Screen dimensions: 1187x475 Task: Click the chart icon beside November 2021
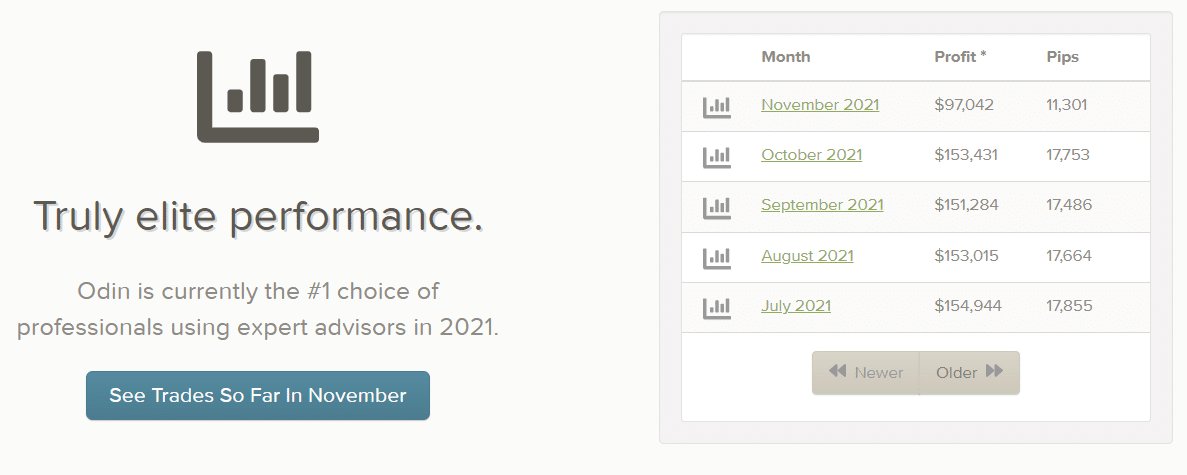pyautogui.click(x=717, y=106)
